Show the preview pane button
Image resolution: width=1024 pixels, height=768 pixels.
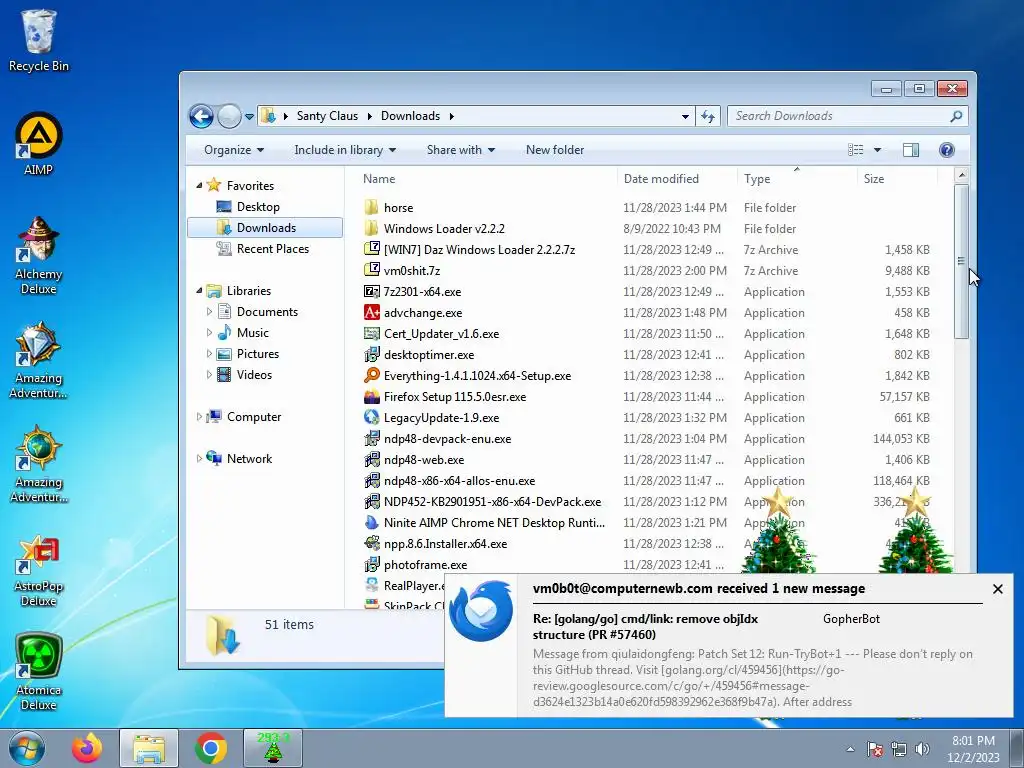click(910, 150)
